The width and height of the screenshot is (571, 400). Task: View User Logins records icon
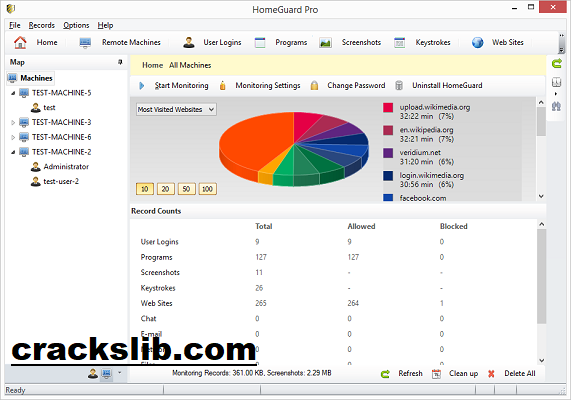click(189, 43)
